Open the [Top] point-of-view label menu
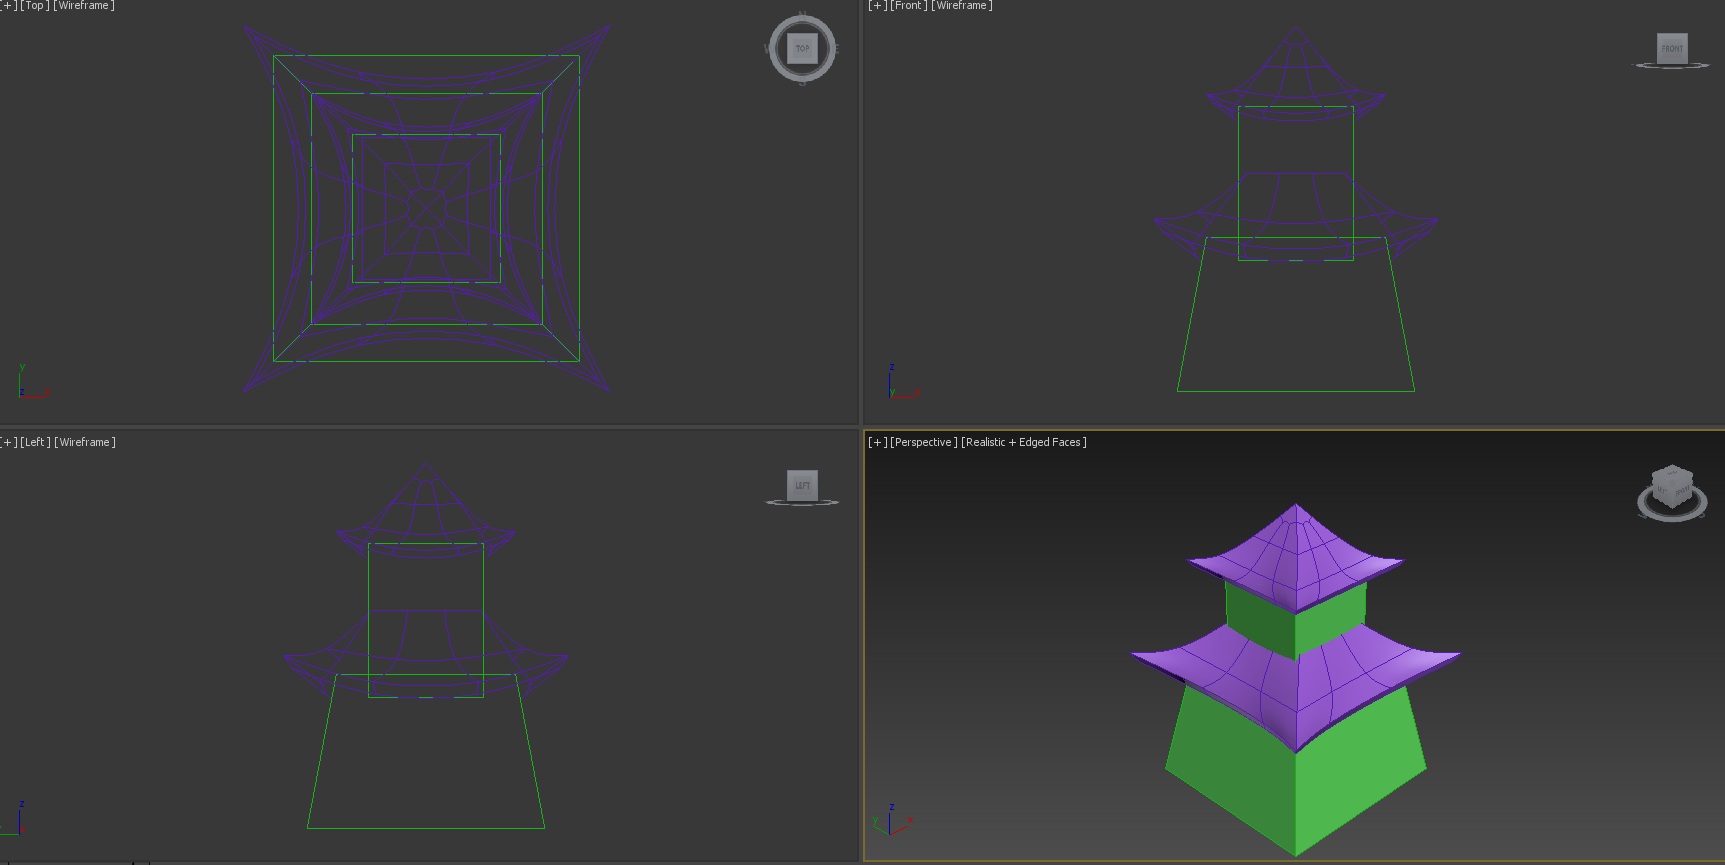1725x865 pixels. pyautogui.click(x=35, y=6)
